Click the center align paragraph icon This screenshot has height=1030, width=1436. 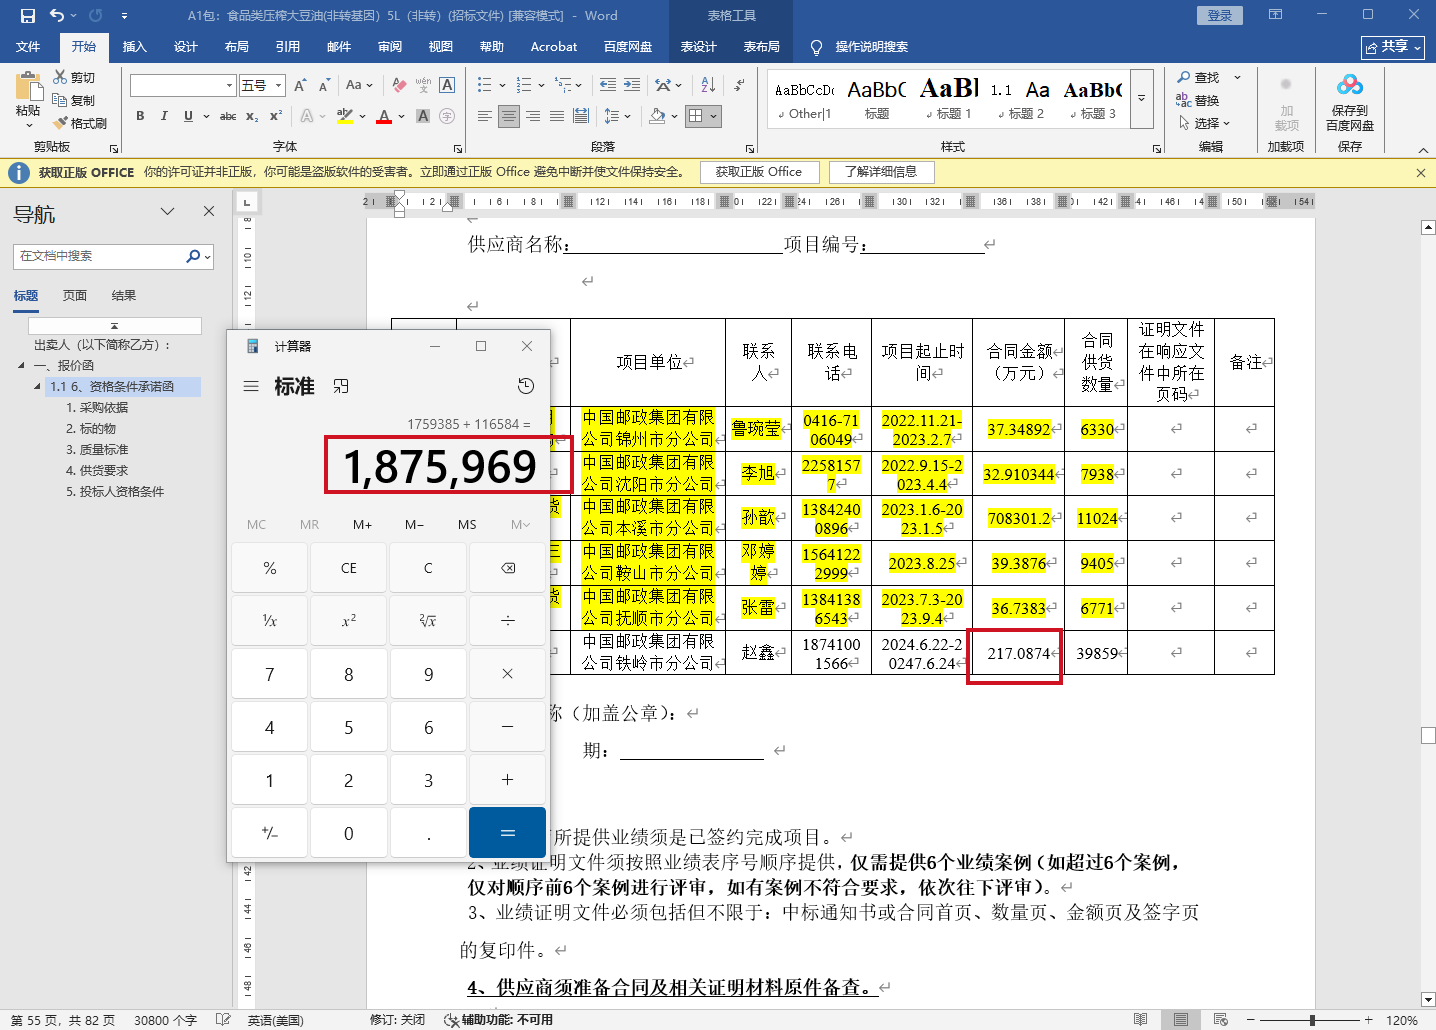tap(509, 116)
